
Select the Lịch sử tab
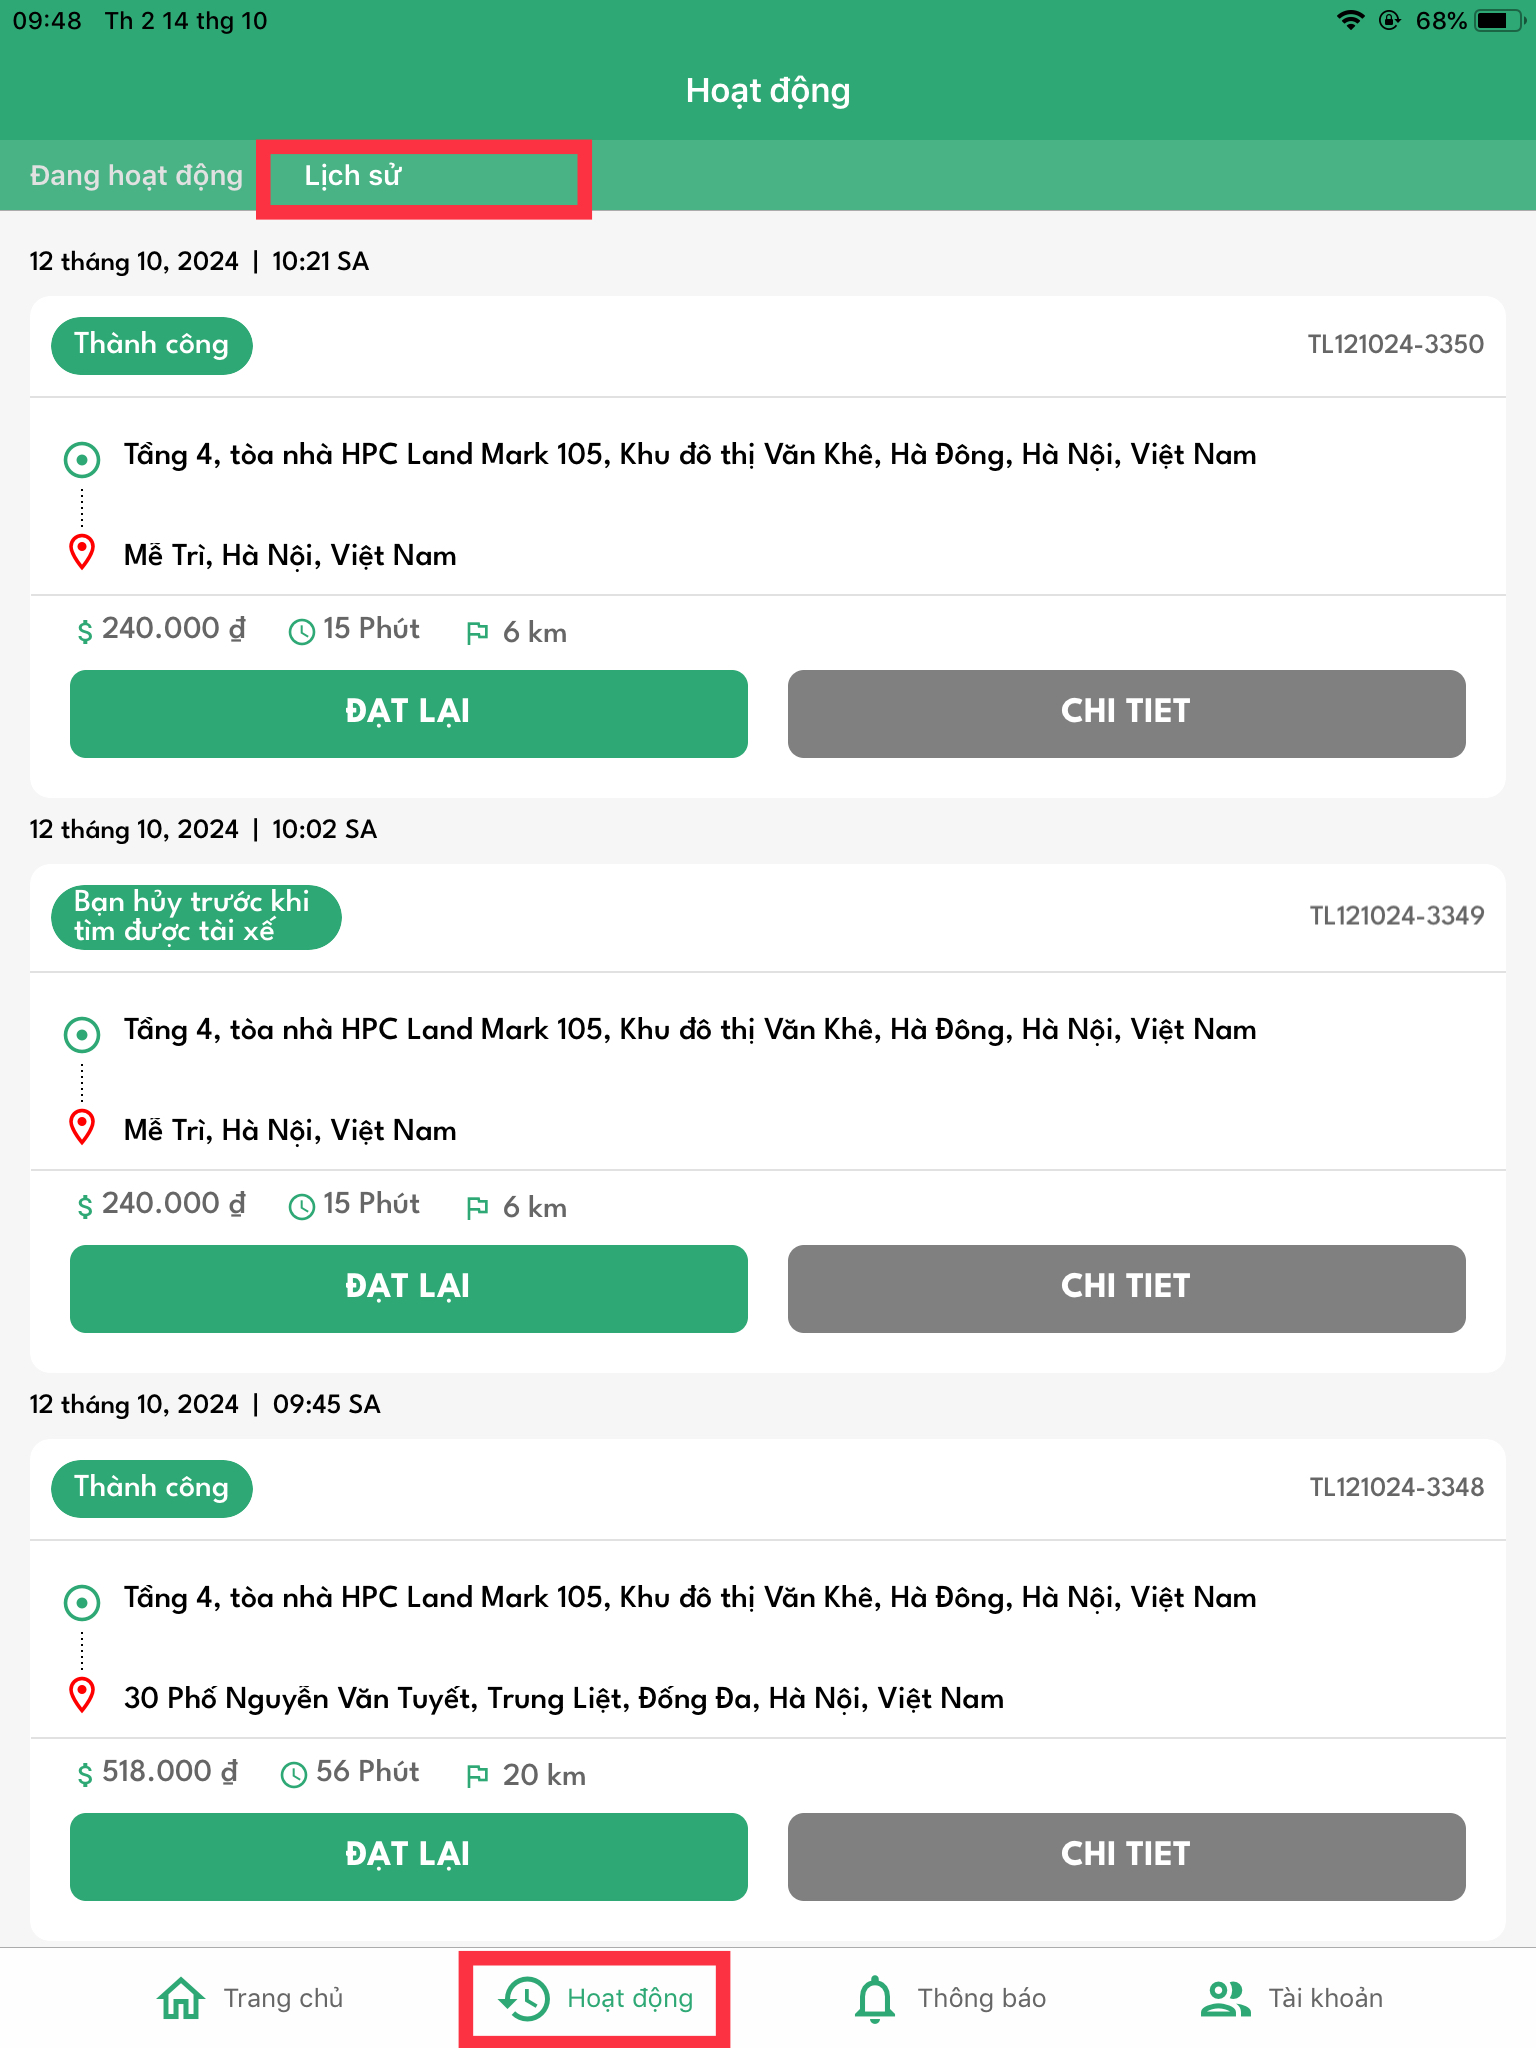pos(353,175)
